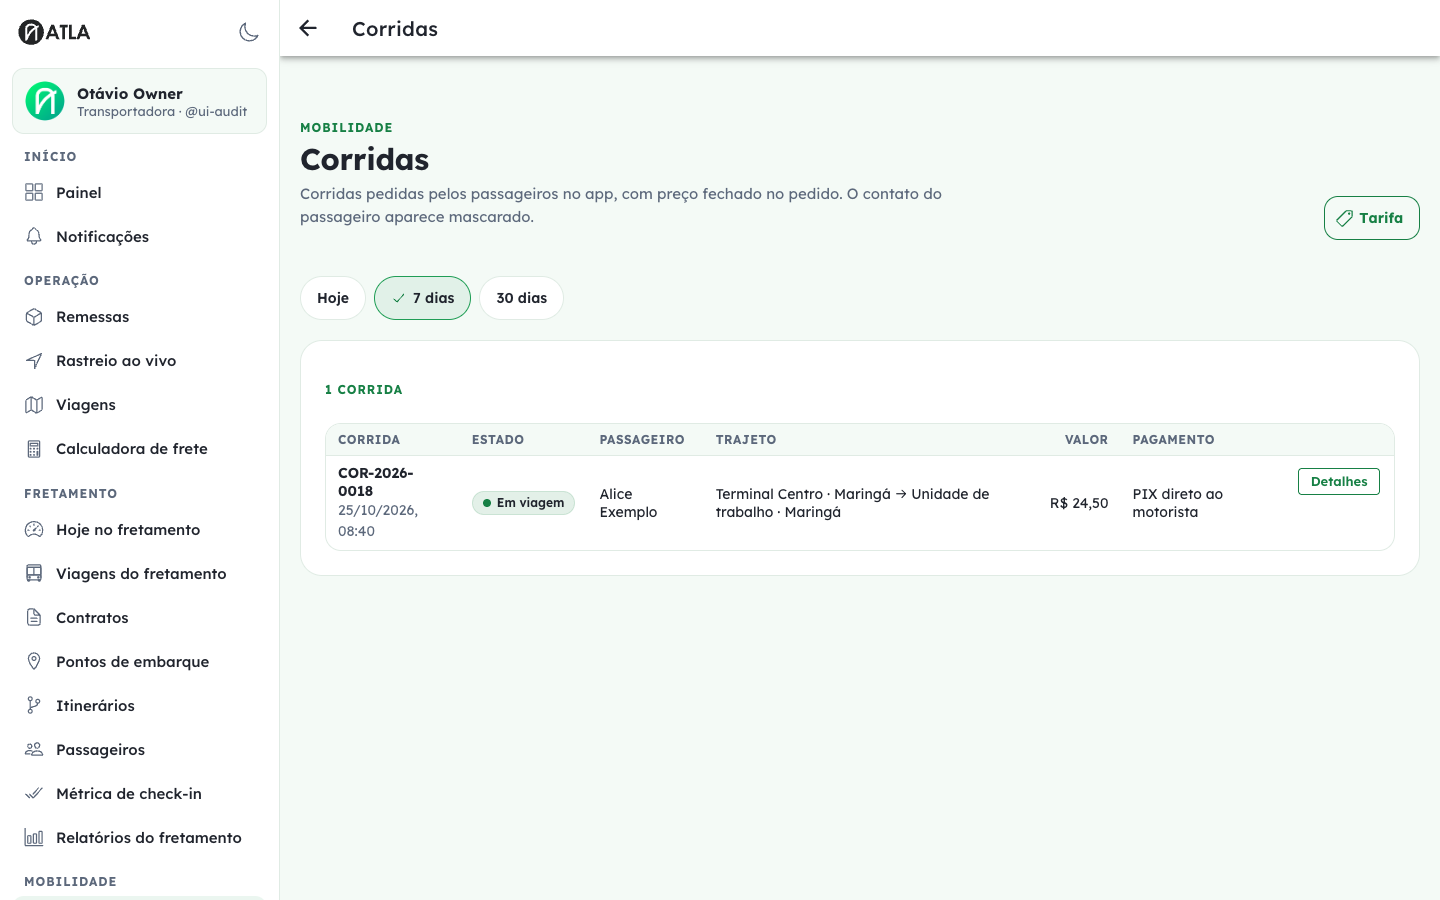Click the Remessas box icon
The image size is (1440, 900).
pyautogui.click(x=34, y=316)
